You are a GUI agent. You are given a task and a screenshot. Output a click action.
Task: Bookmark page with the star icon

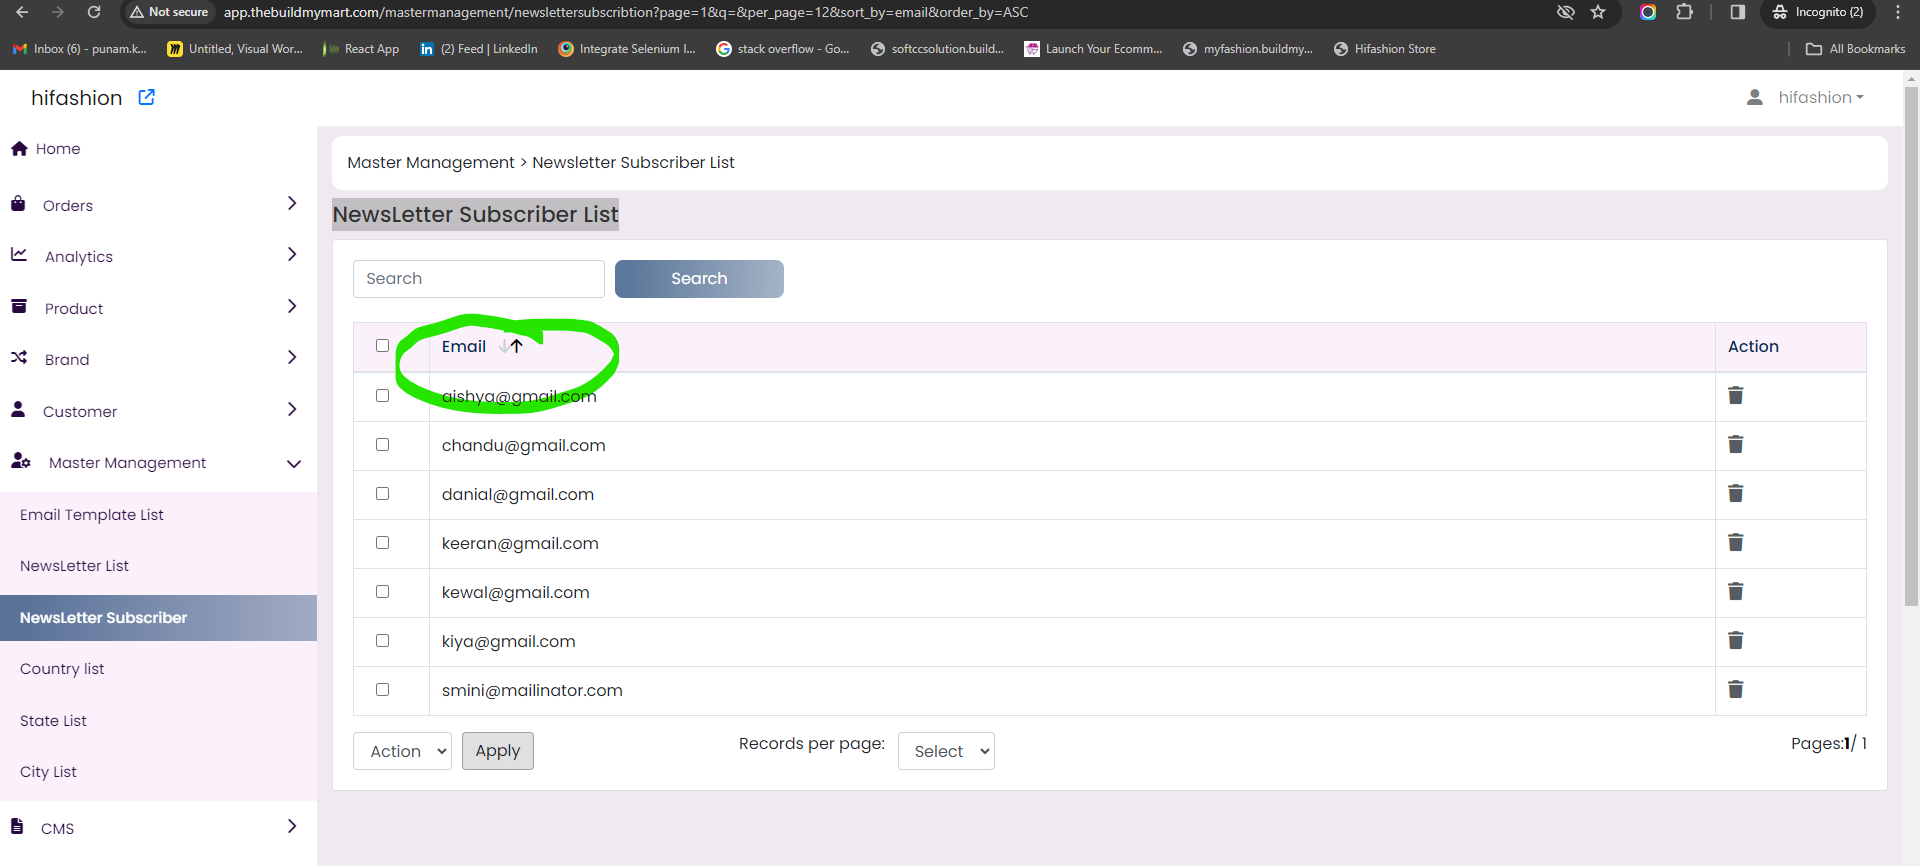1598,12
